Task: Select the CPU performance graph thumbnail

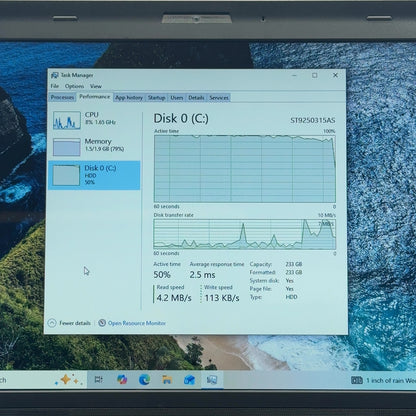Action: pyautogui.click(x=67, y=120)
